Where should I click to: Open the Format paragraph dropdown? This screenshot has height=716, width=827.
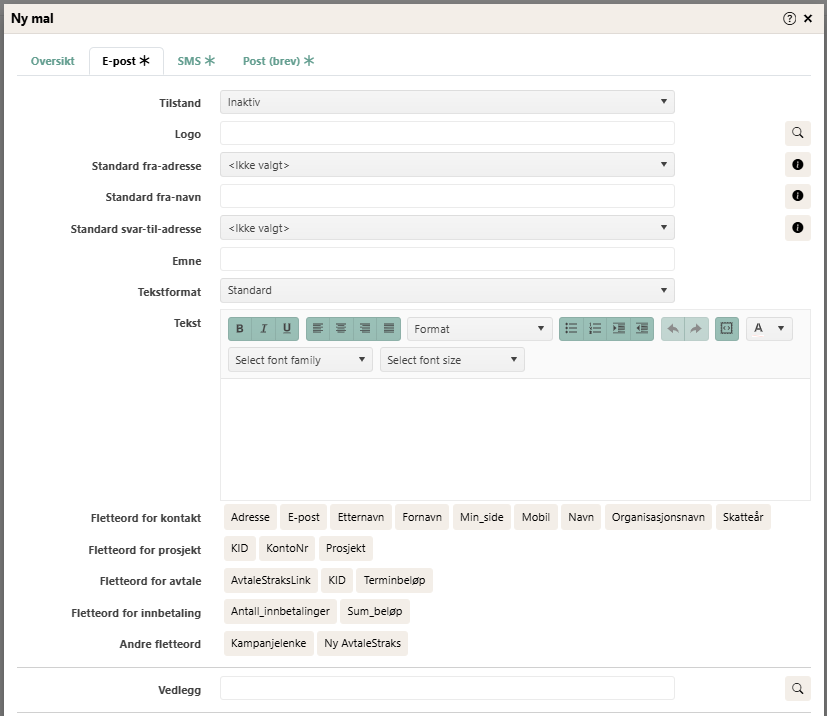479,328
